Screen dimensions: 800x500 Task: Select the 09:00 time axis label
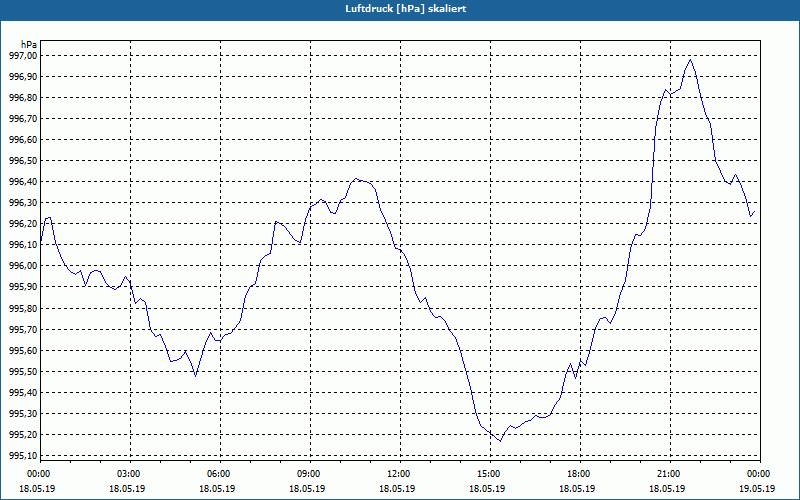310,473
